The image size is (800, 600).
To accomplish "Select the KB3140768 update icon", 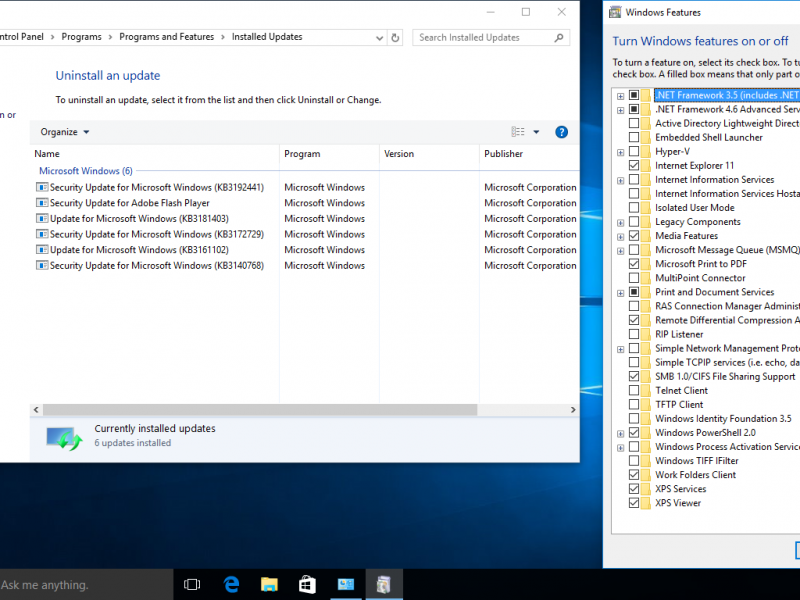I will pyautogui.click(x=42, y=265).
